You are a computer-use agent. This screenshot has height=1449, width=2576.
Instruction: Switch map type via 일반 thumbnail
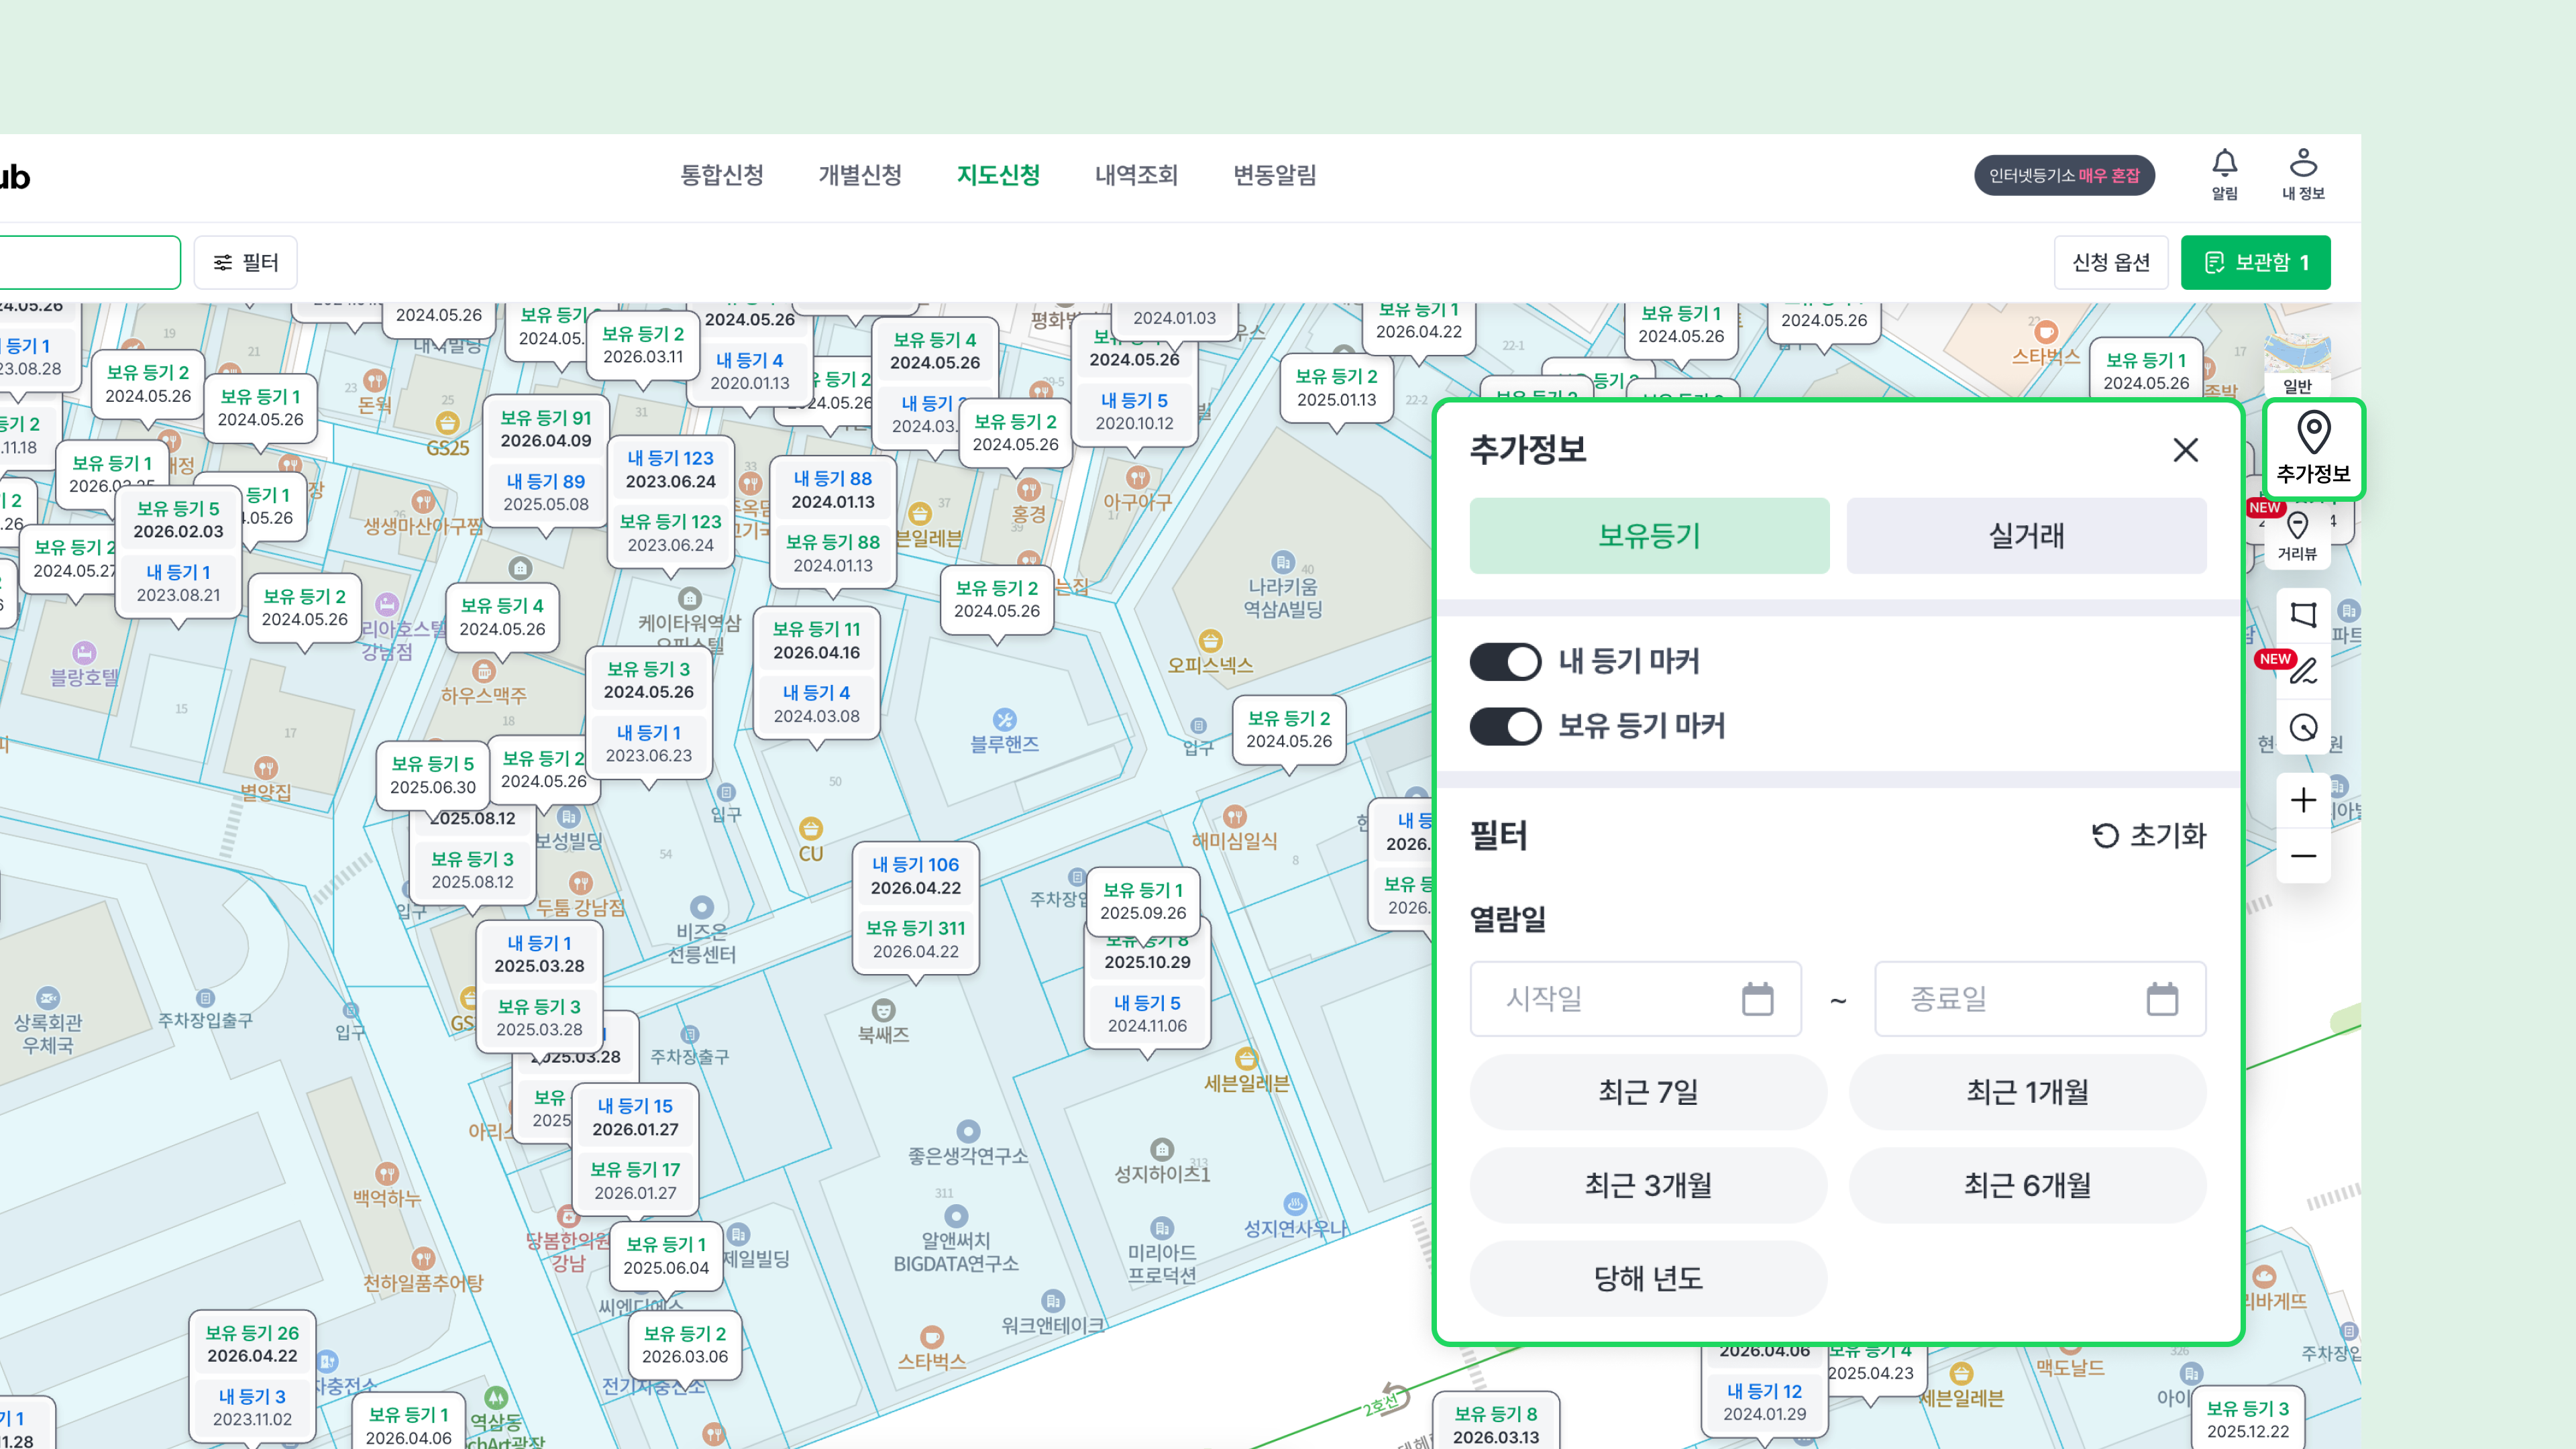click(x=2297, y=364)
